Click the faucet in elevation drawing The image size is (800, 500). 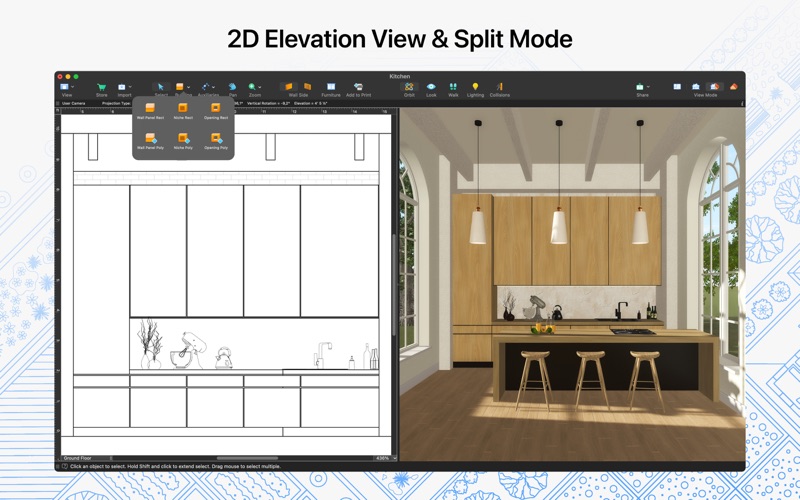coord(321,355)
